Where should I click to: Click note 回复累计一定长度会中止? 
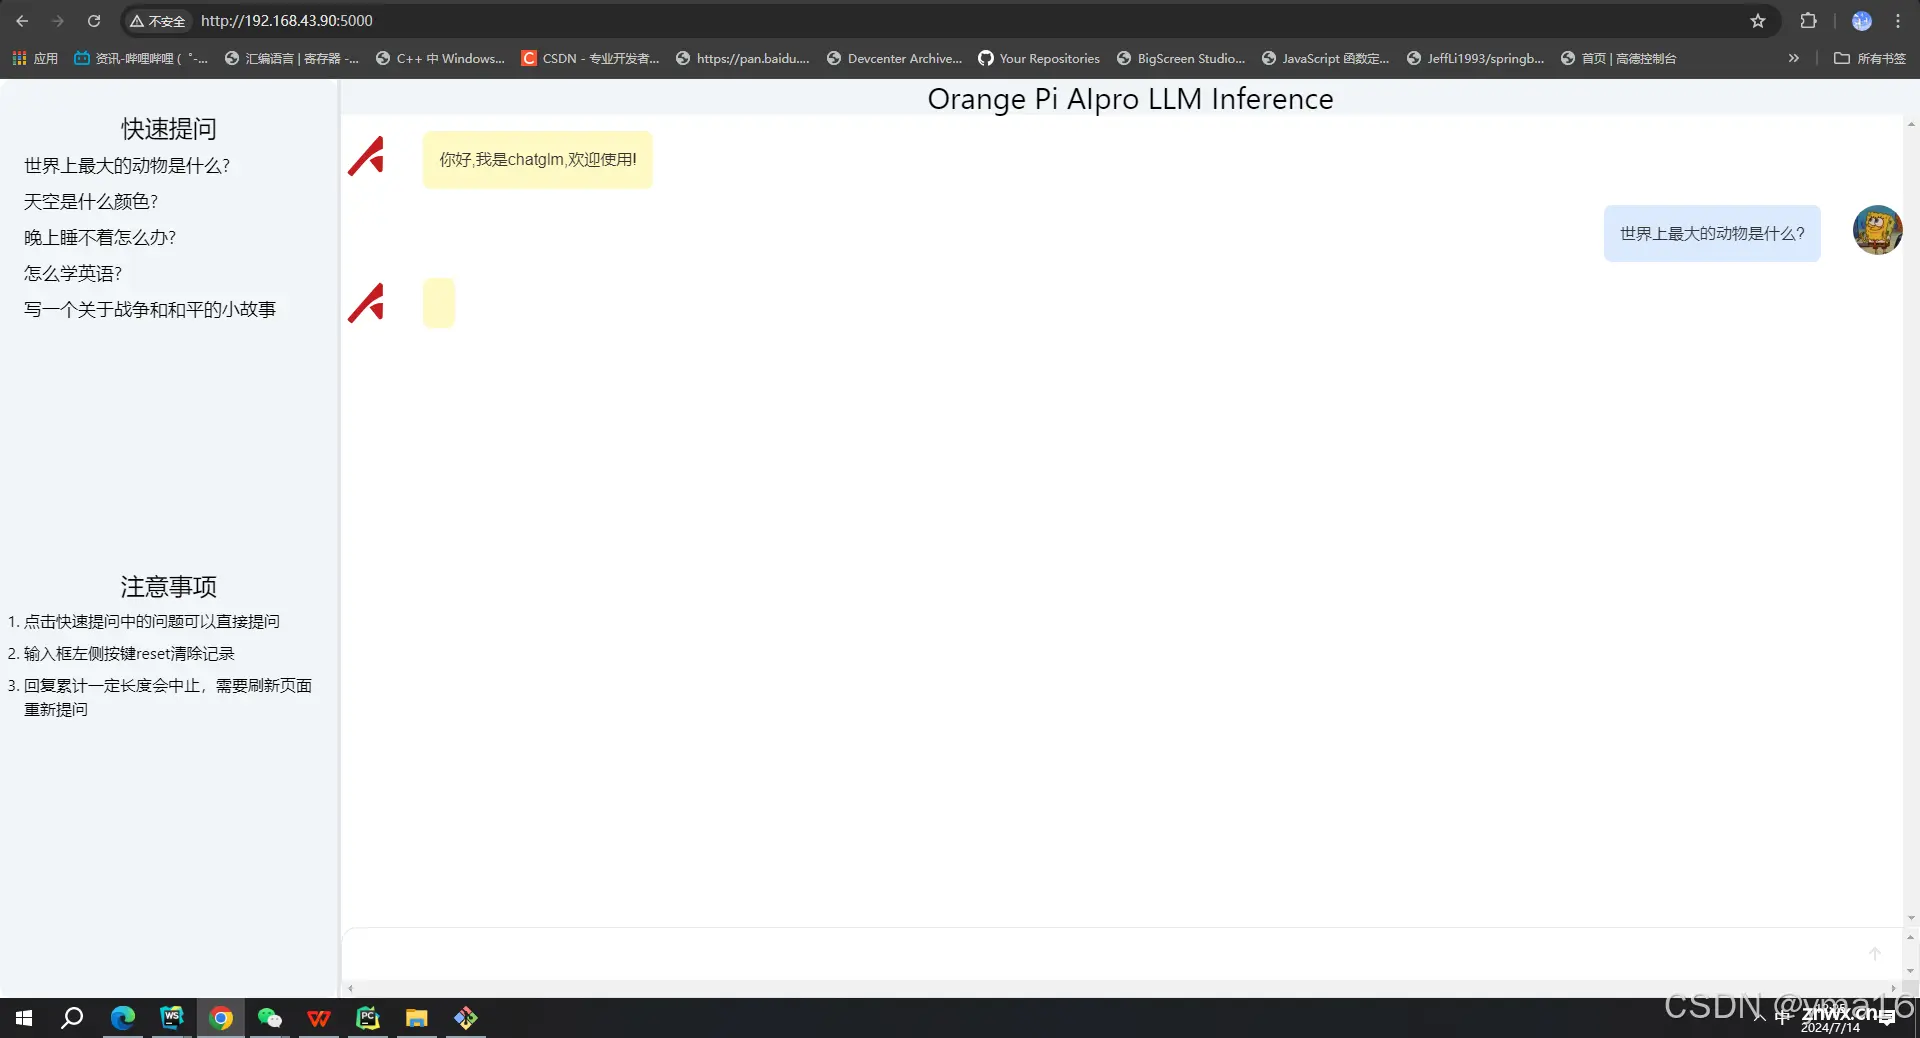click(168, 698)
